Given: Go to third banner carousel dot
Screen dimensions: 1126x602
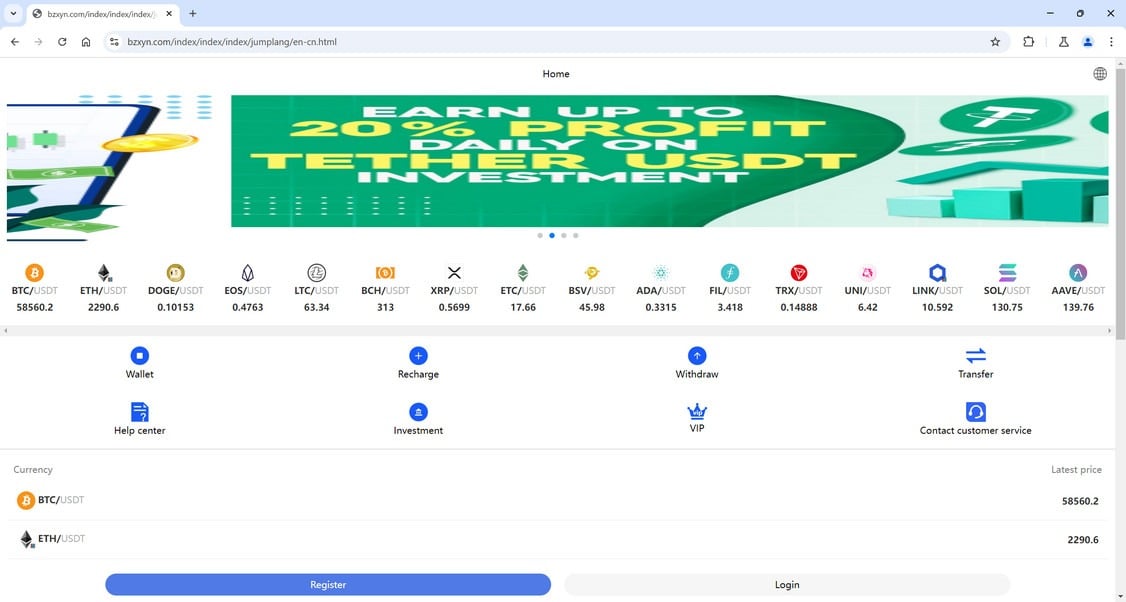Looking at the screenshot, I should coord(564,236).
